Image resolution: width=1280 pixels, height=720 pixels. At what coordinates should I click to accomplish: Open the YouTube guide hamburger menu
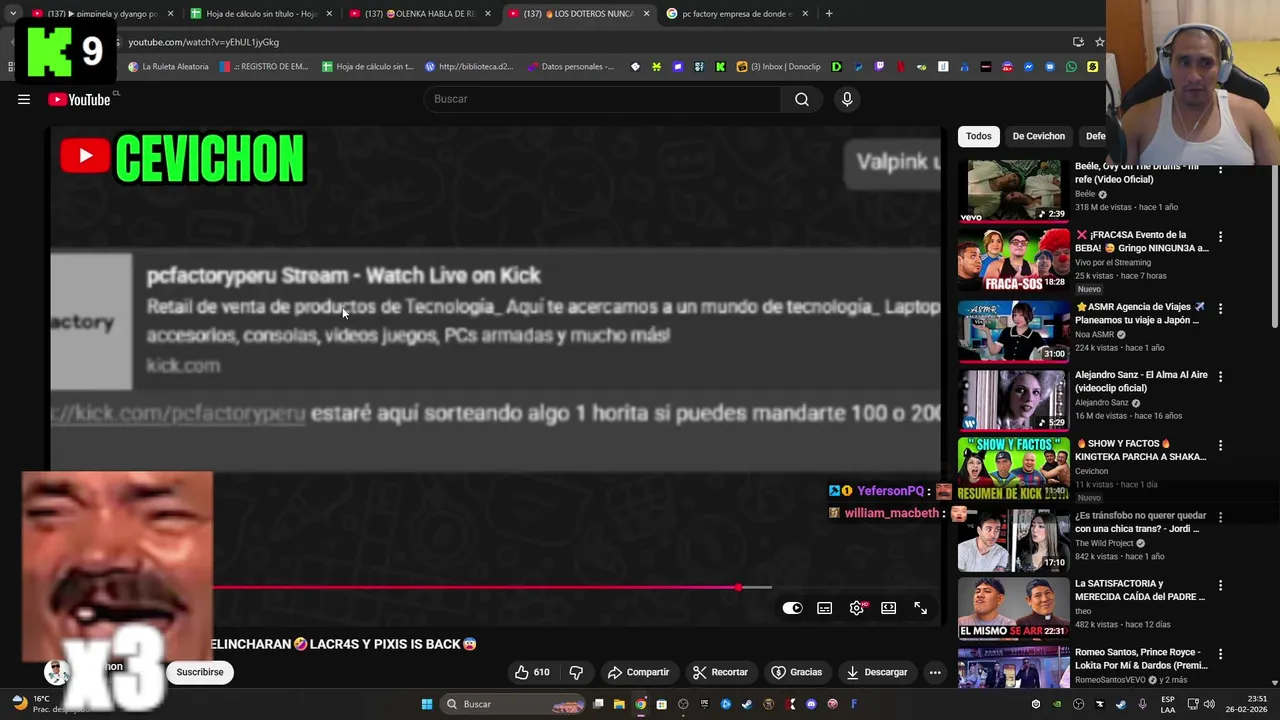[x=24, y=99]
